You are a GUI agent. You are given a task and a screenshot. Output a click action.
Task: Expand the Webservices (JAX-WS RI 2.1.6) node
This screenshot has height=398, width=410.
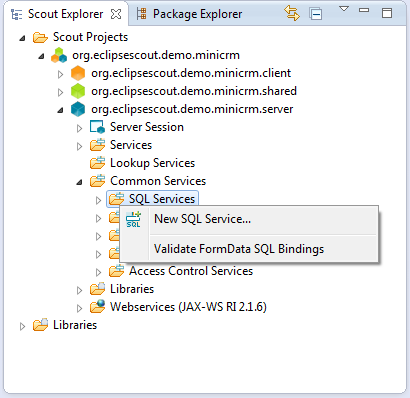pyautogui.click(x=79, y=308)
